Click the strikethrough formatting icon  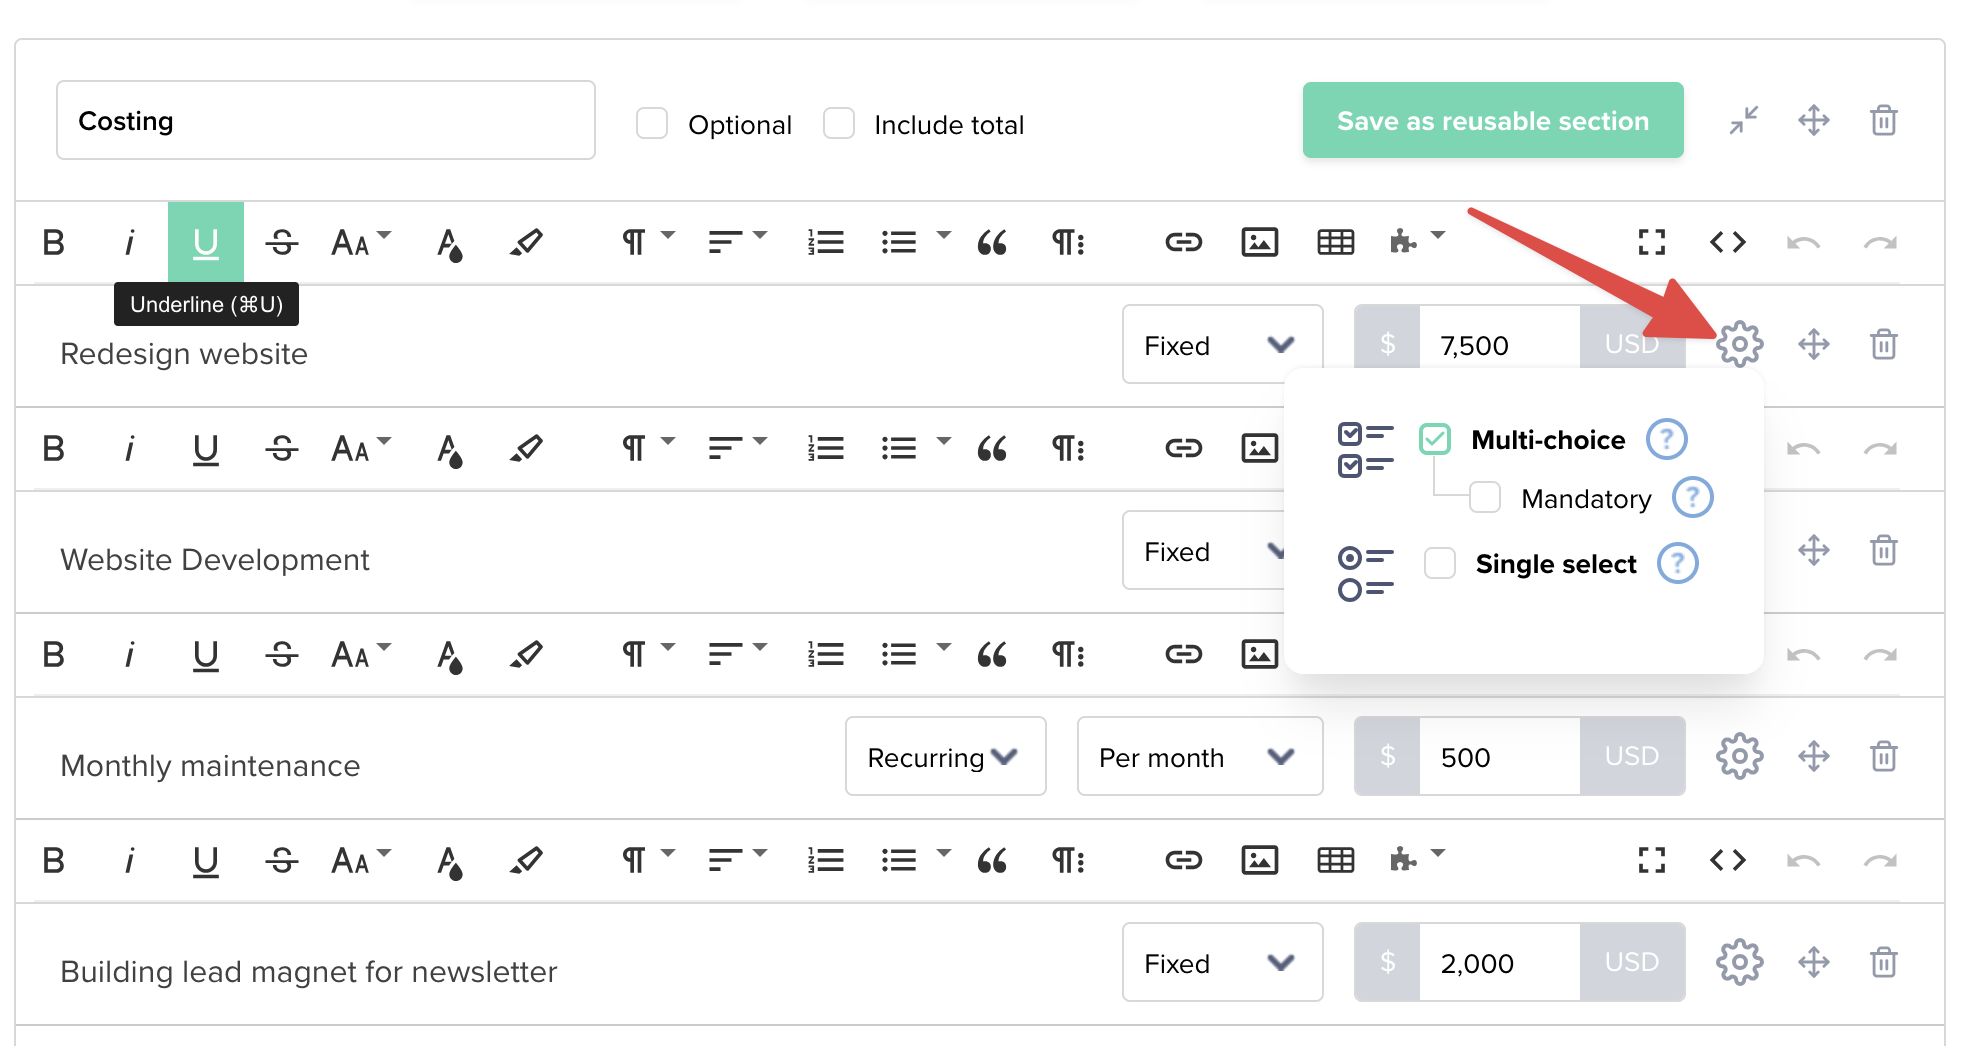coord(281,241)
